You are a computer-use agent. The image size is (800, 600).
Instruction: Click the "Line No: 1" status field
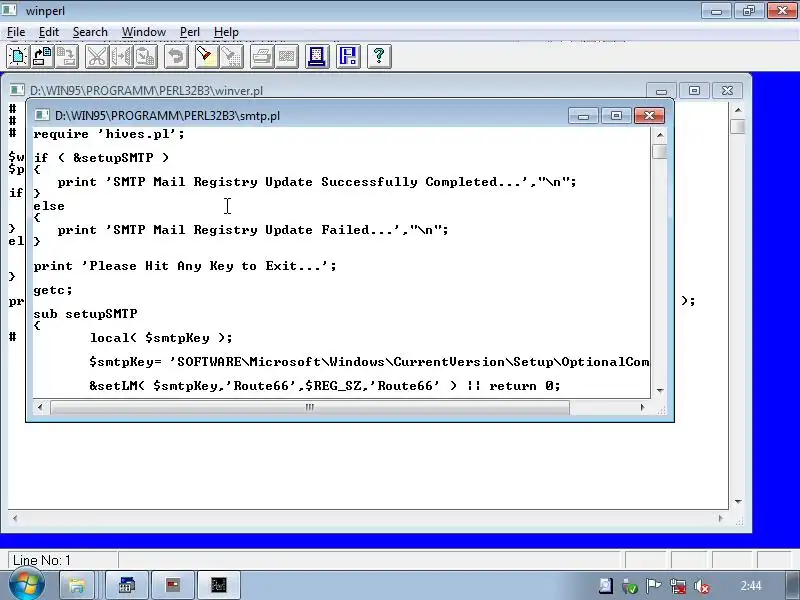(x=63, y=560)
